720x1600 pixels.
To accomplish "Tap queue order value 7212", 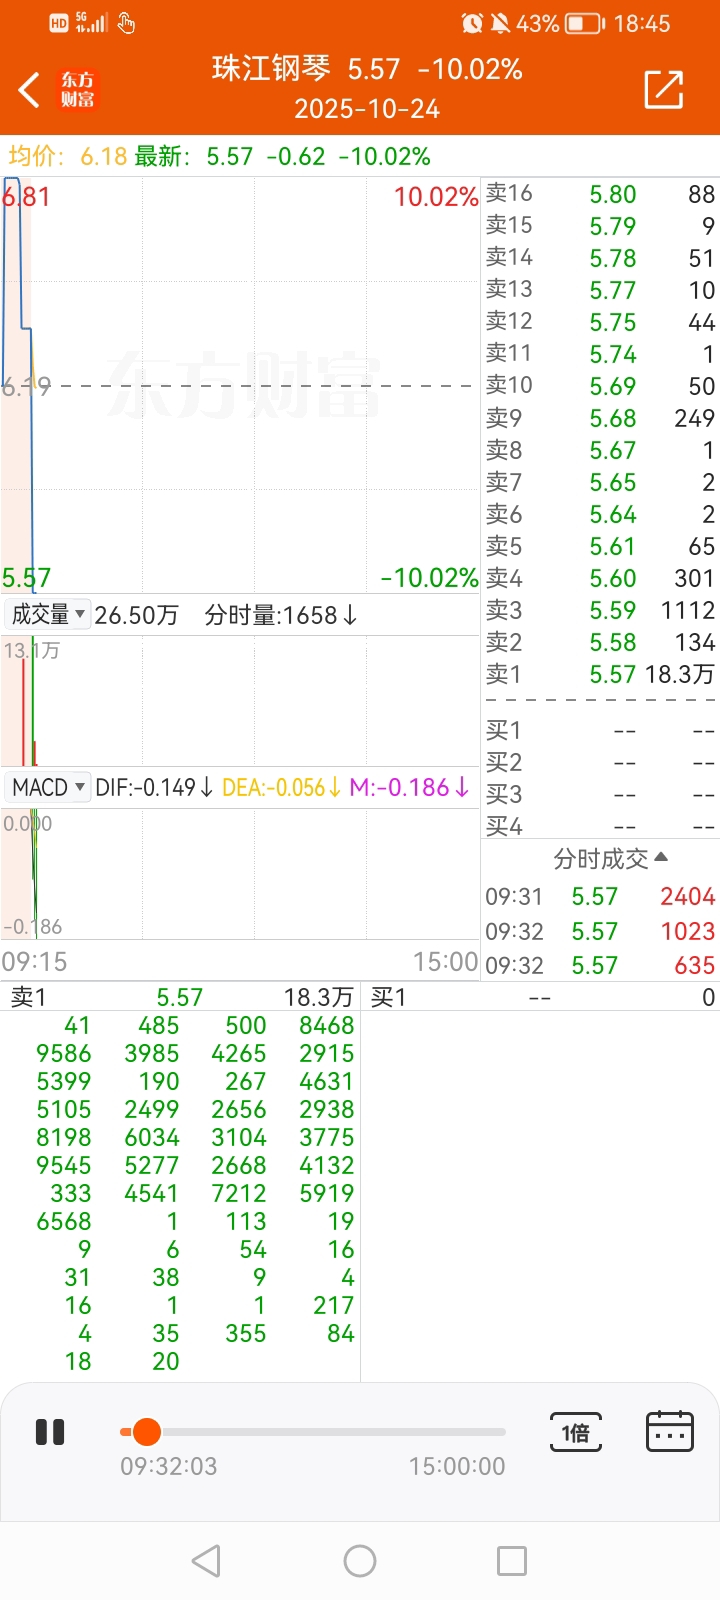I will click(239, 1193).
